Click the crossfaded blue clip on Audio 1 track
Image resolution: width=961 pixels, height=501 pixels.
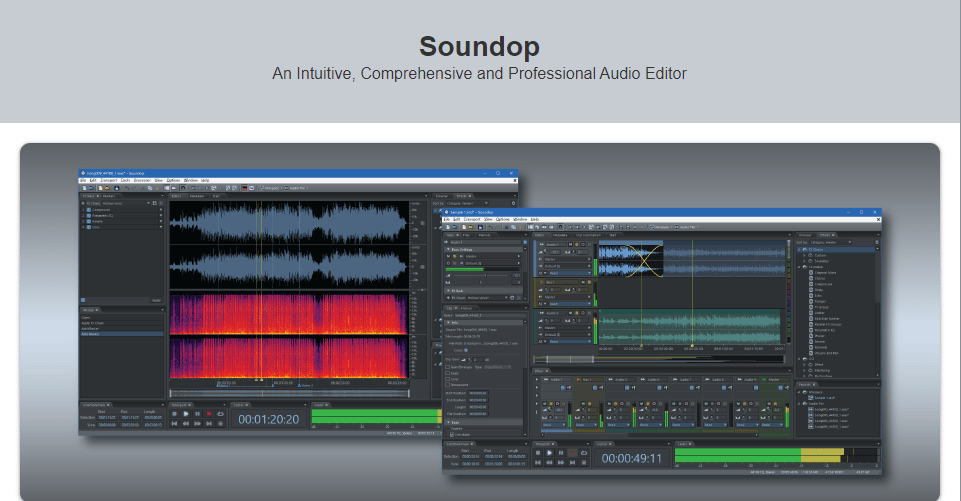tap(631, 260)
